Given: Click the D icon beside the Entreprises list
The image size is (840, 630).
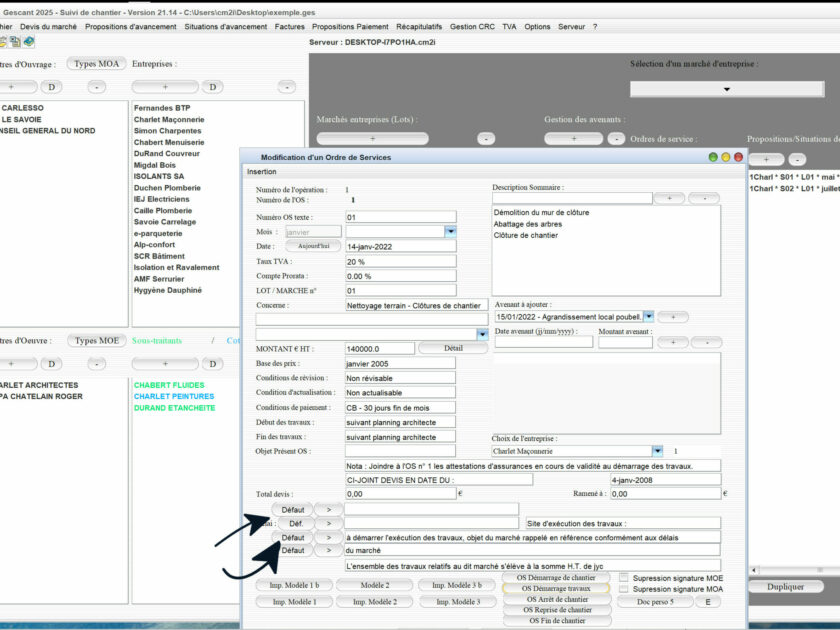Looking at the screenshot, I should click(211, 87).
